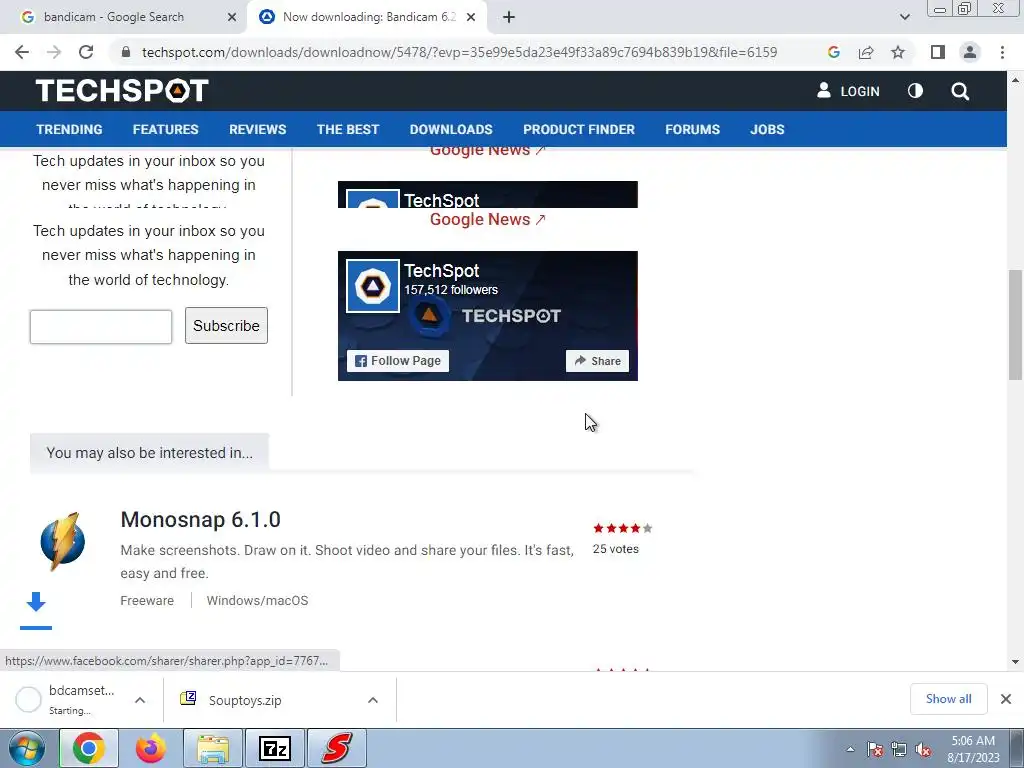Click You may also be interested in heading
The width and height of the screenshot is (1024, 768).
click(150, 453)
